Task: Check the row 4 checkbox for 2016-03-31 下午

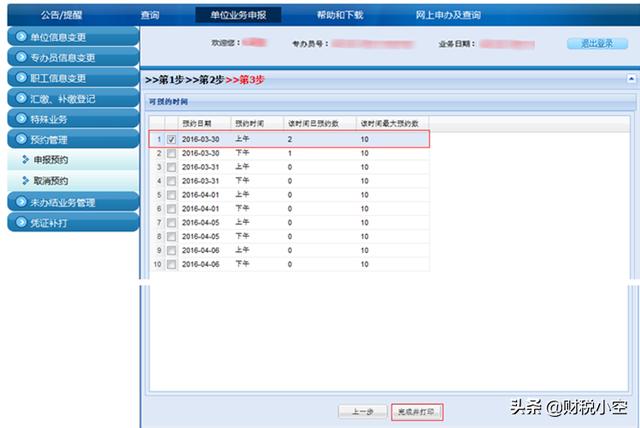Action: 171,181
